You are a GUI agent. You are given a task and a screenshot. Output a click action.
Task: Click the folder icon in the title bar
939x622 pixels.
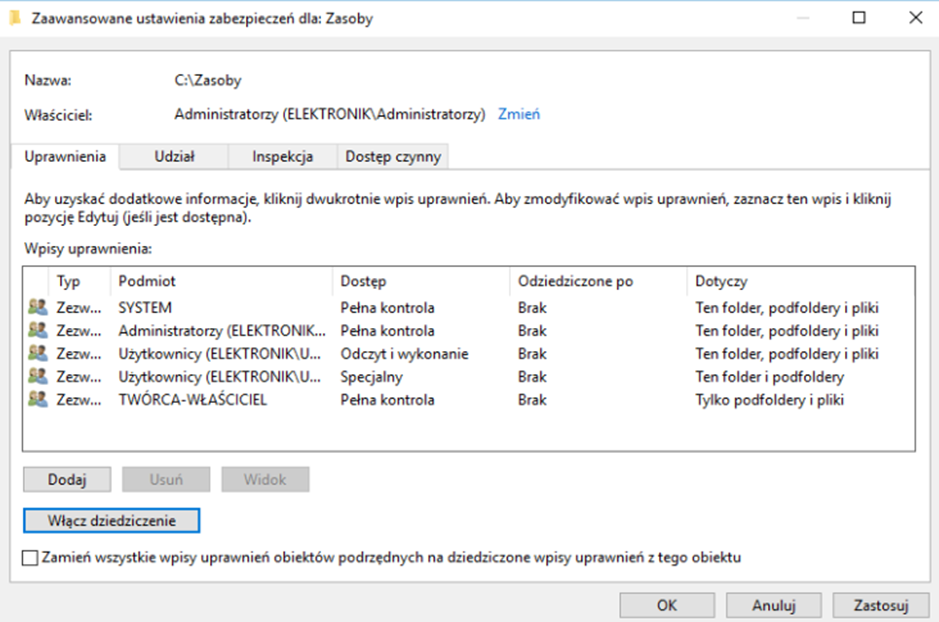[x=14, y=18]
